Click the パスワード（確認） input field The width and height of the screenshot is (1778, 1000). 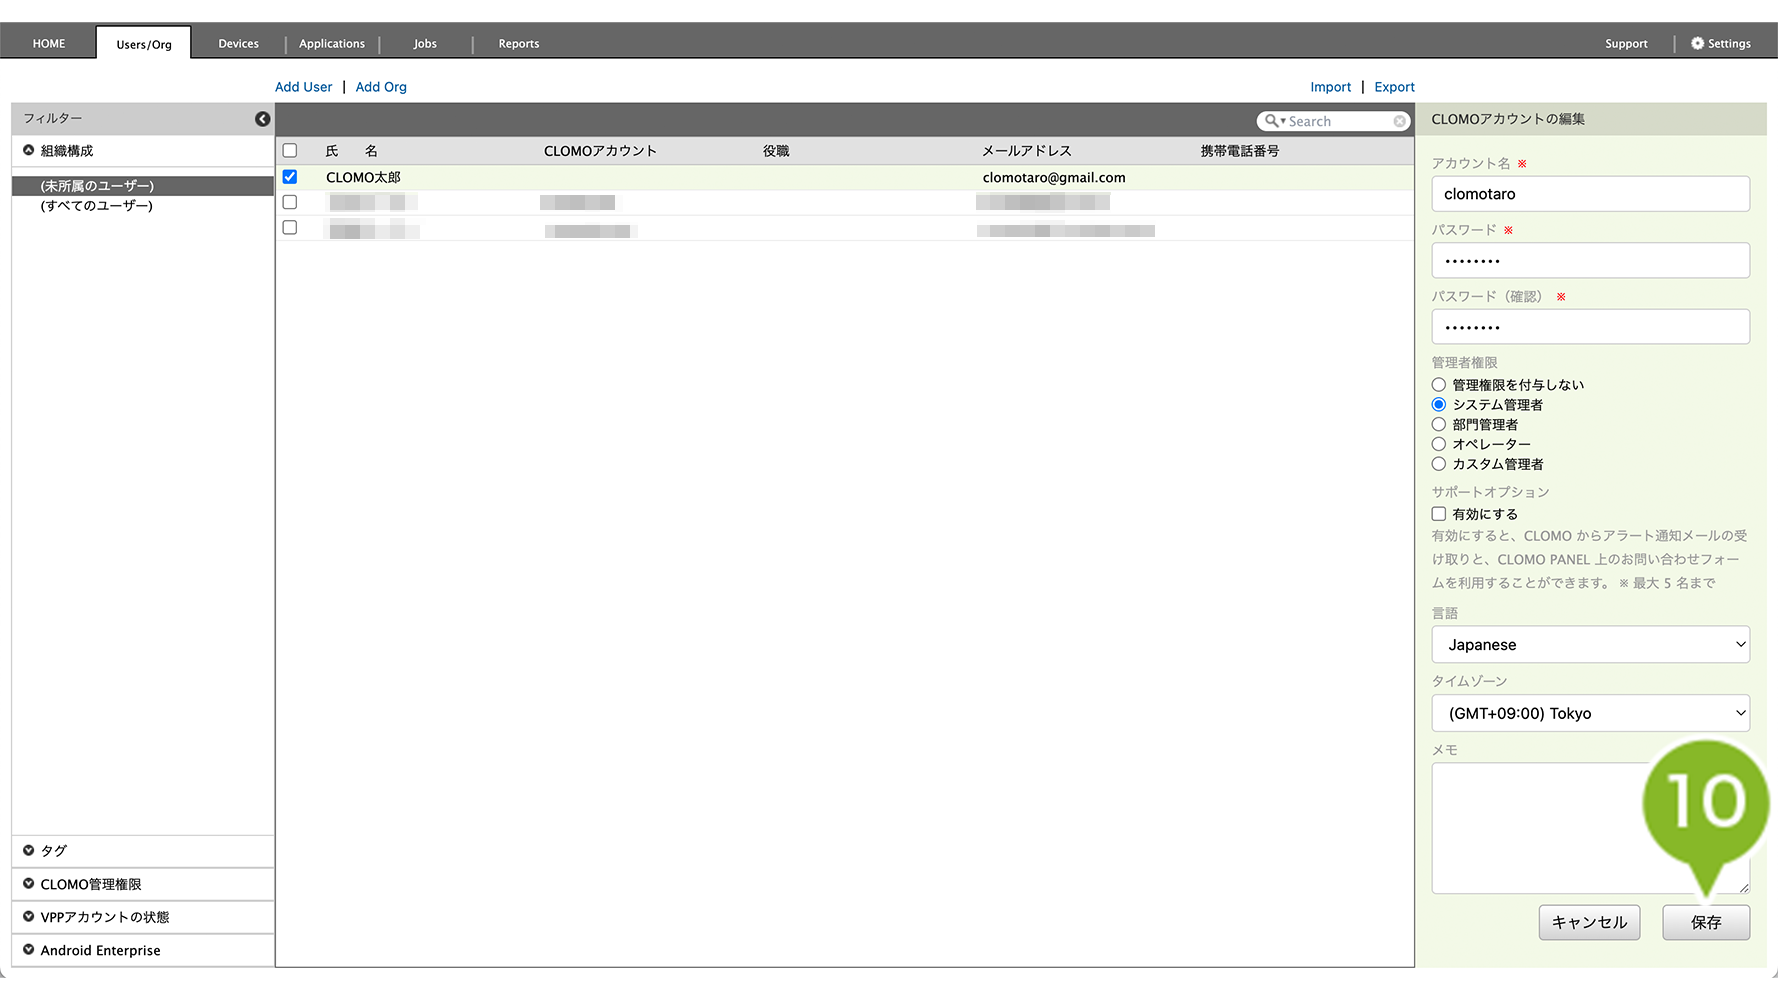[x=1591, y=327]
